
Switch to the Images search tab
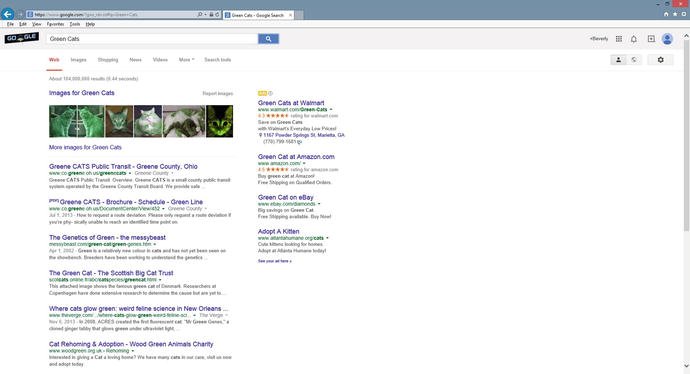tap(78, 59)
